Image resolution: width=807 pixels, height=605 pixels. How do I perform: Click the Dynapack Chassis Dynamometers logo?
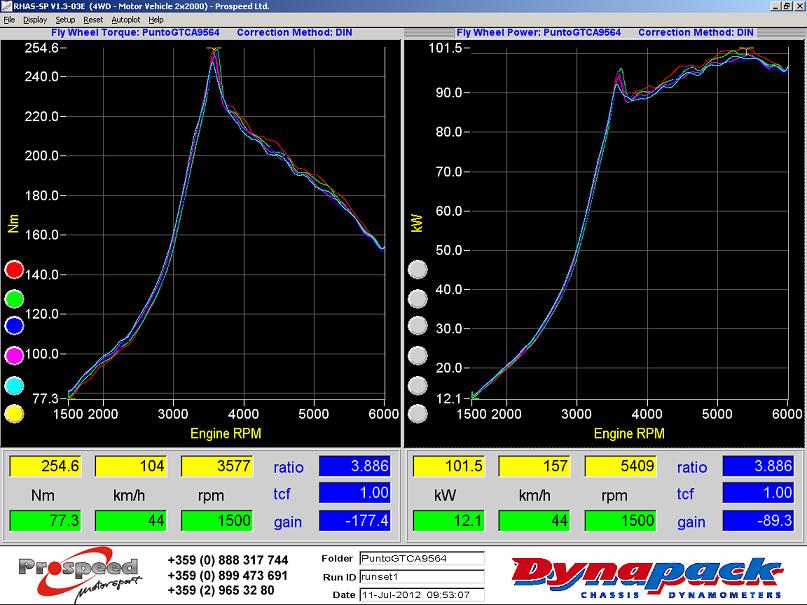(x=646, y=576)
